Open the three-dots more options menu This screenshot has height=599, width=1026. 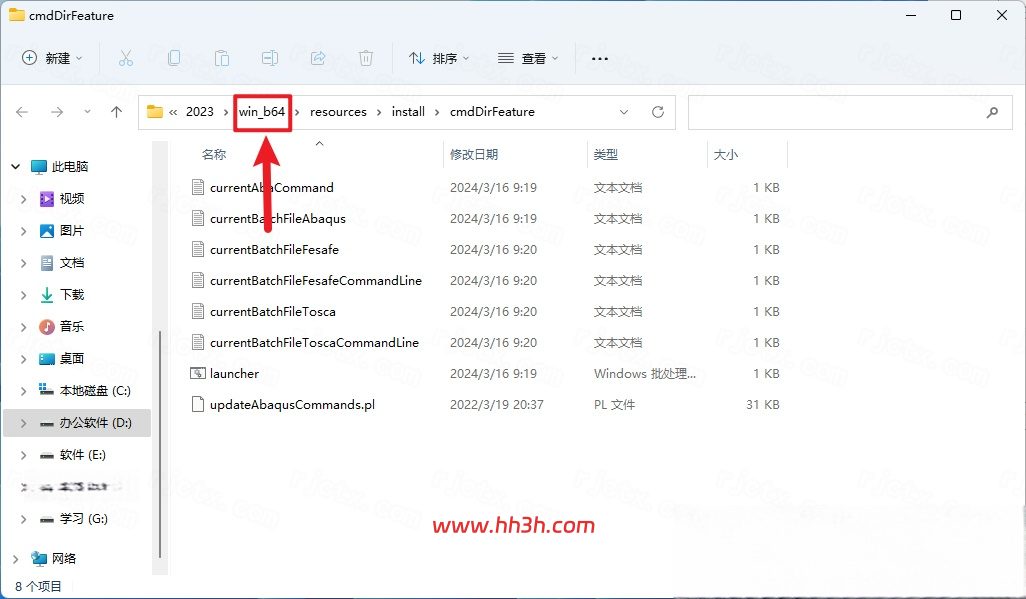pyautogui.click(x=599, y=58)
